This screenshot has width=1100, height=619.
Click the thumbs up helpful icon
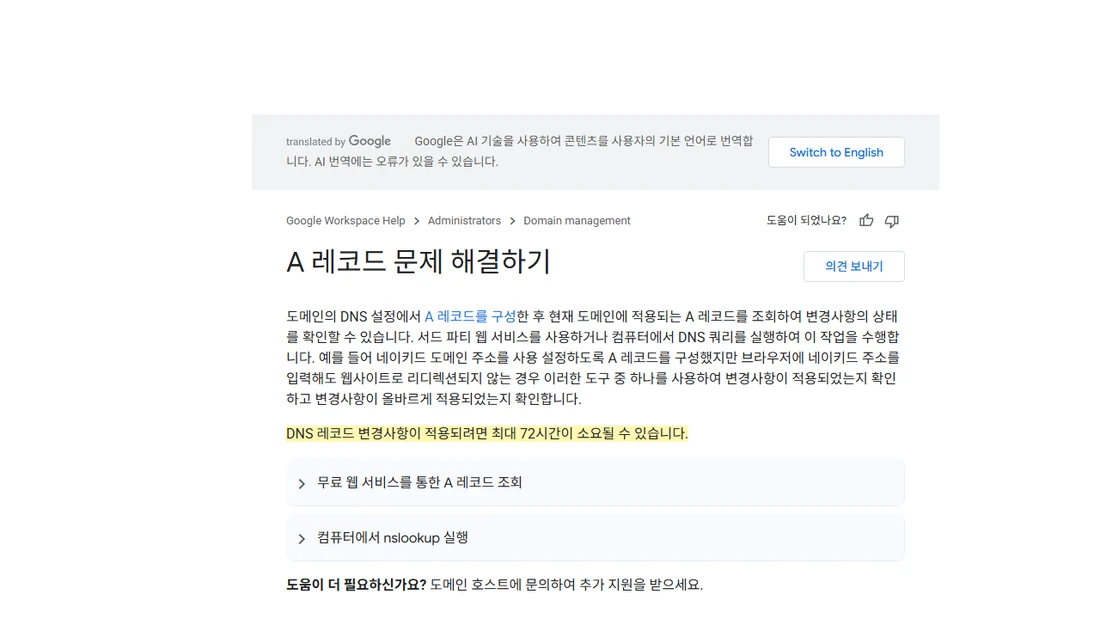(x=866, y=220)
